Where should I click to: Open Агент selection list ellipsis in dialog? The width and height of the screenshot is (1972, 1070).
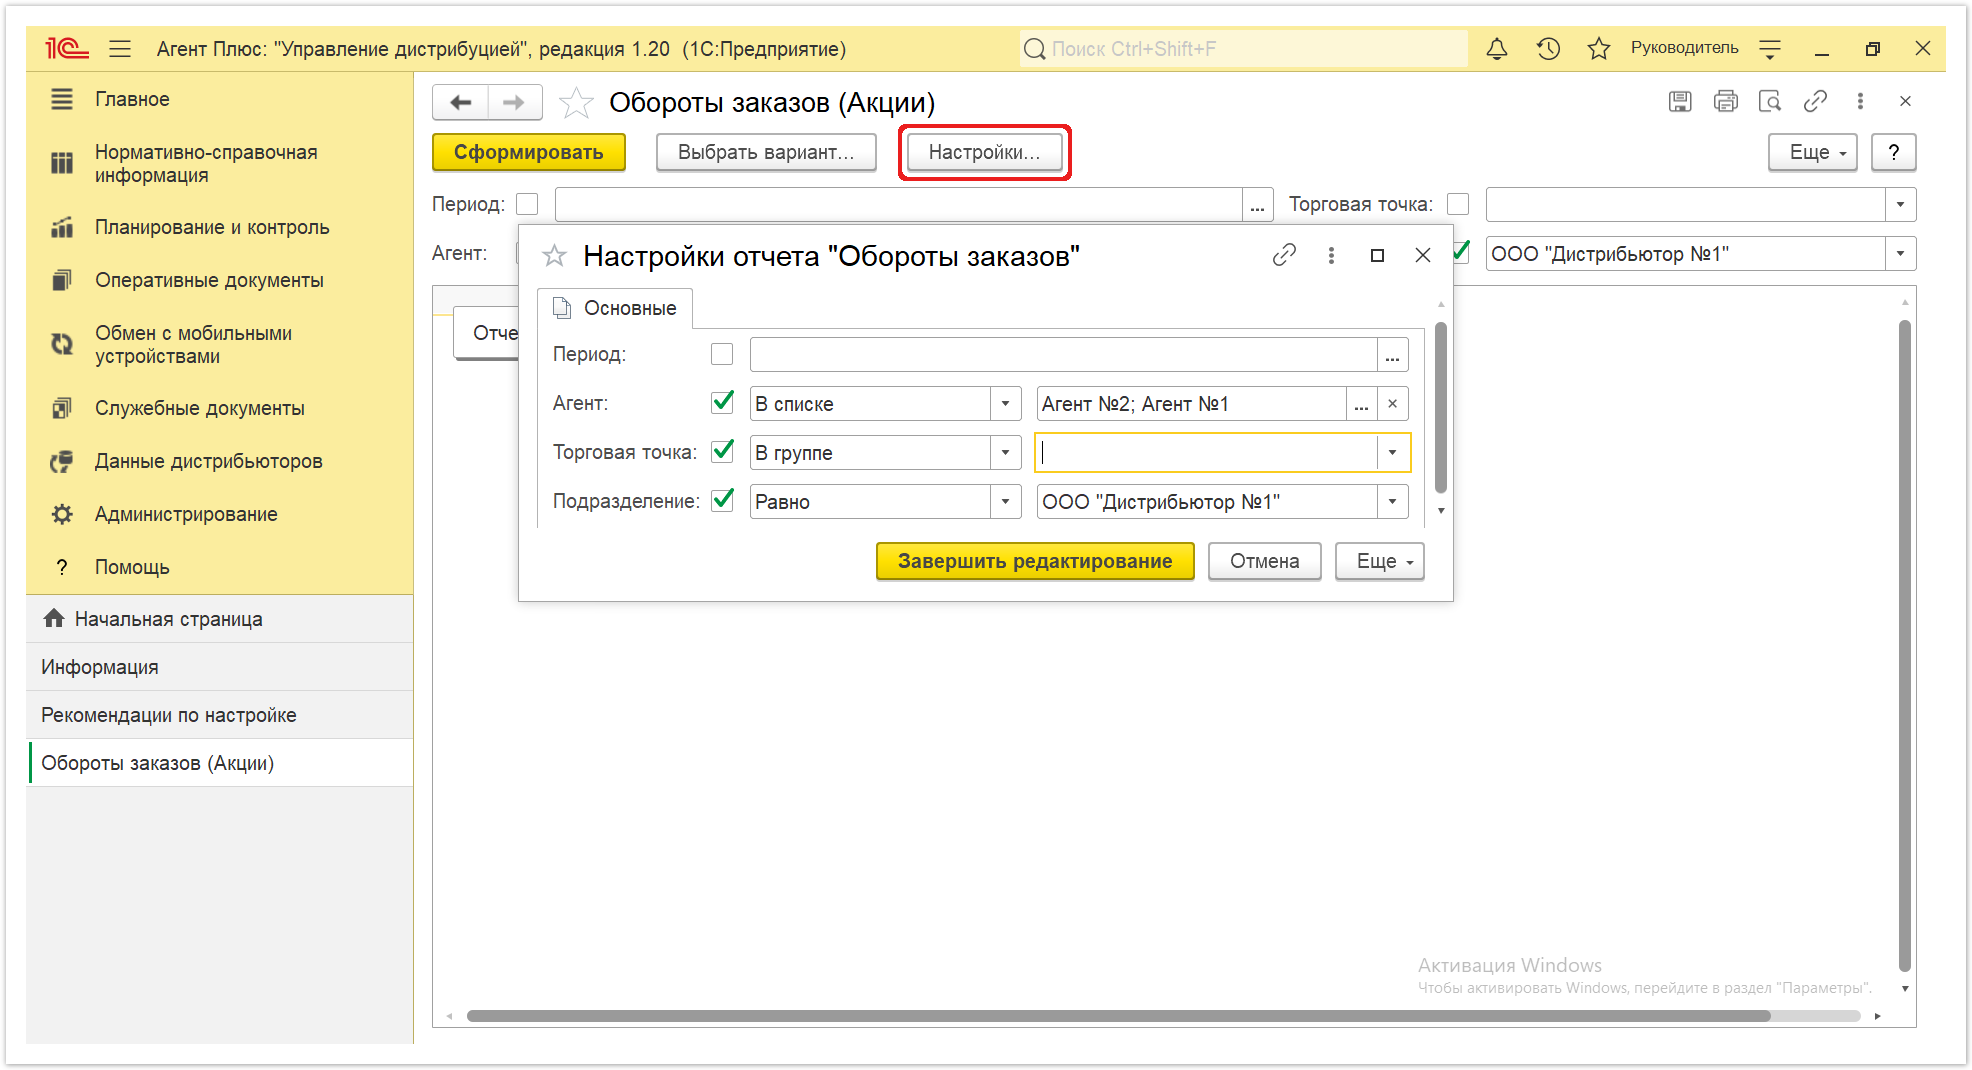1361,404
